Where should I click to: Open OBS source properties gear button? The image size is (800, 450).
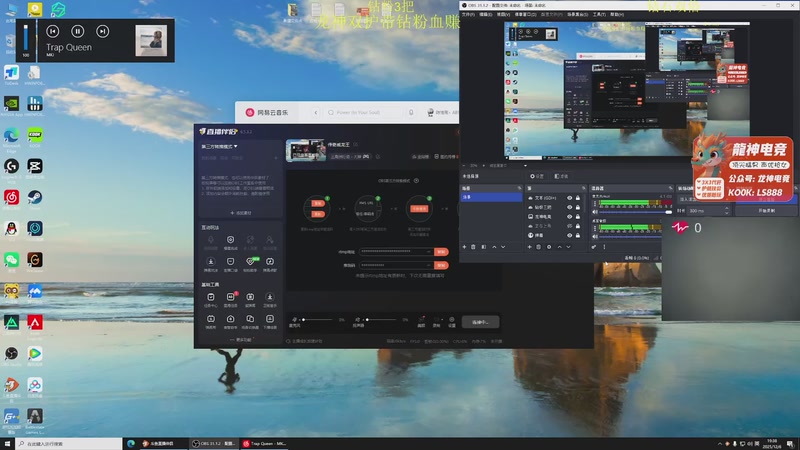pos(549,247)
